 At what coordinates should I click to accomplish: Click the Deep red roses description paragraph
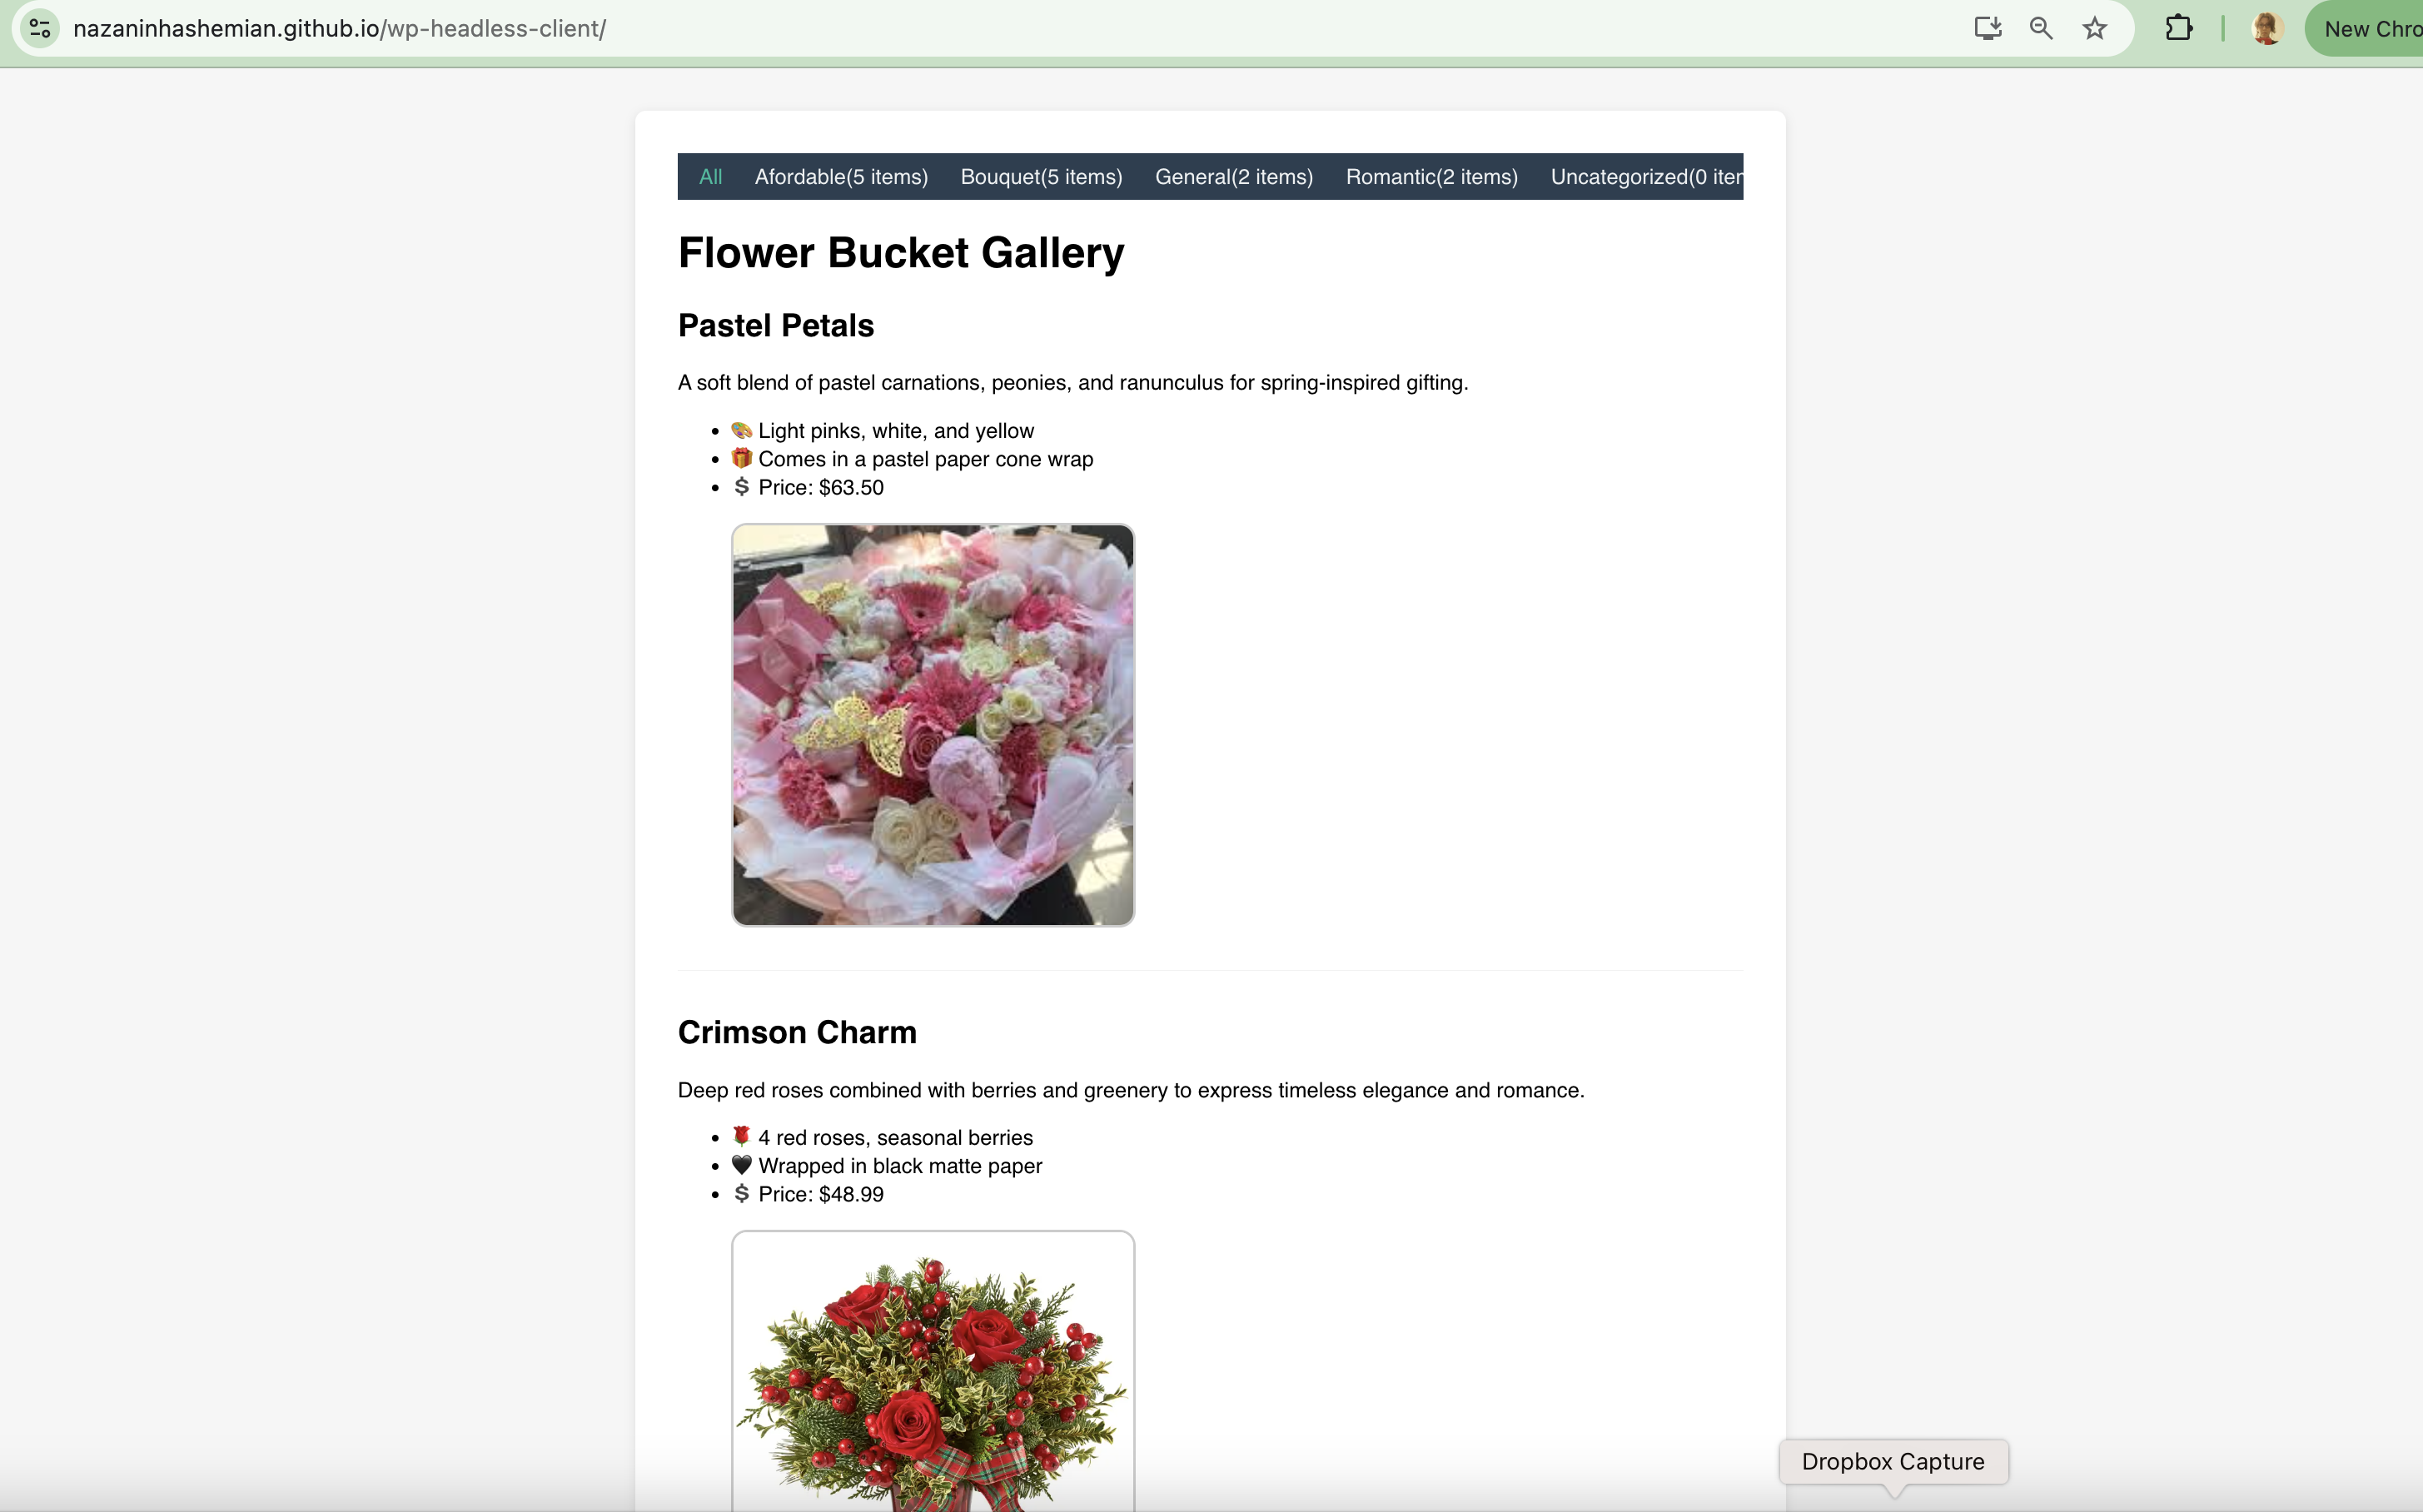[x=1131, y=1091]
